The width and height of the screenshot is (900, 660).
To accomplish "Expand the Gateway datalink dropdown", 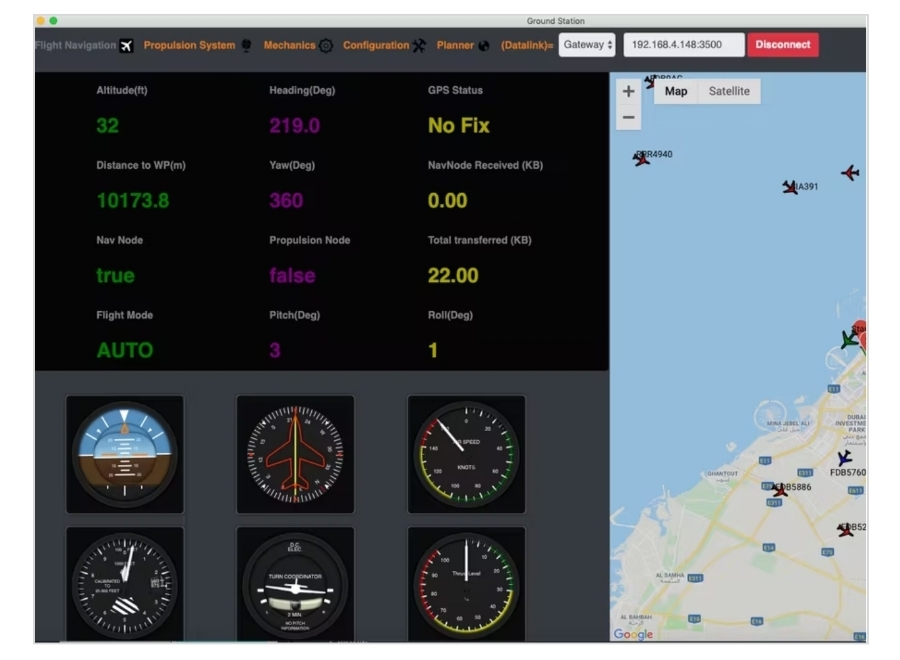I will click(587, 45).
